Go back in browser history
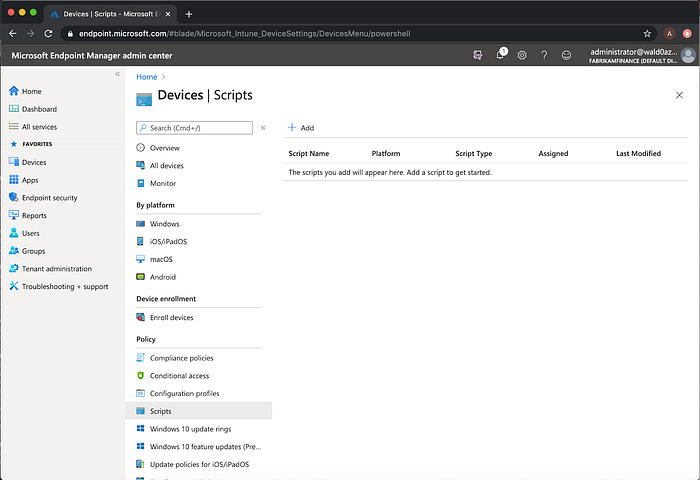Image resolution: width=700 pixels, height=480 pixels. (x=12, y=33)
